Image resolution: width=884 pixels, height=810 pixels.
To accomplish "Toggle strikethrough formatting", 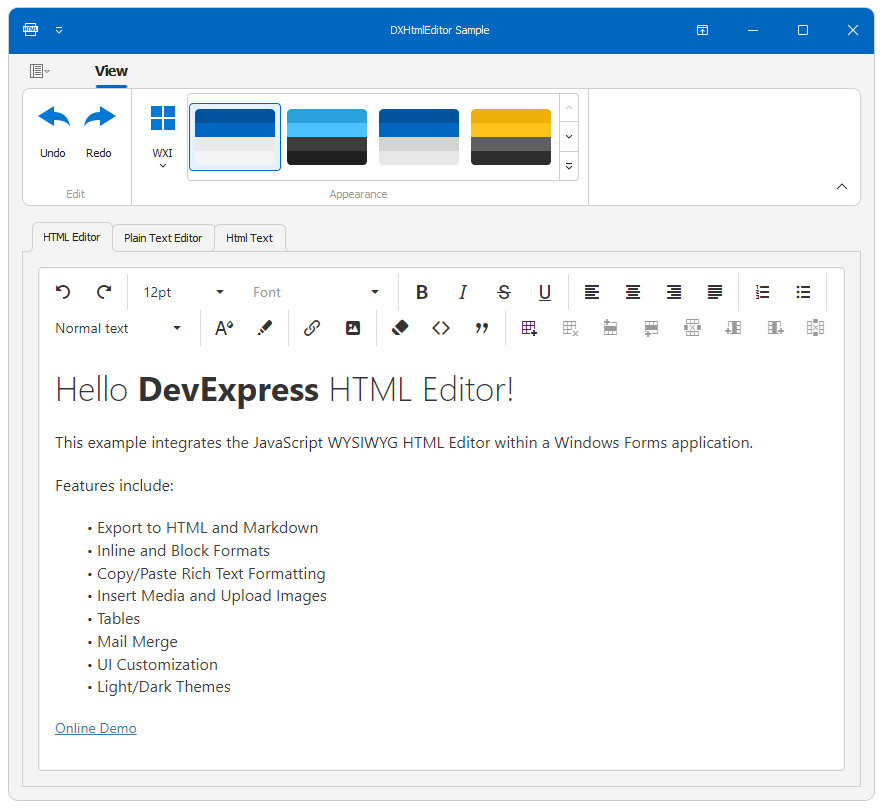I will (x=504, y=292).
